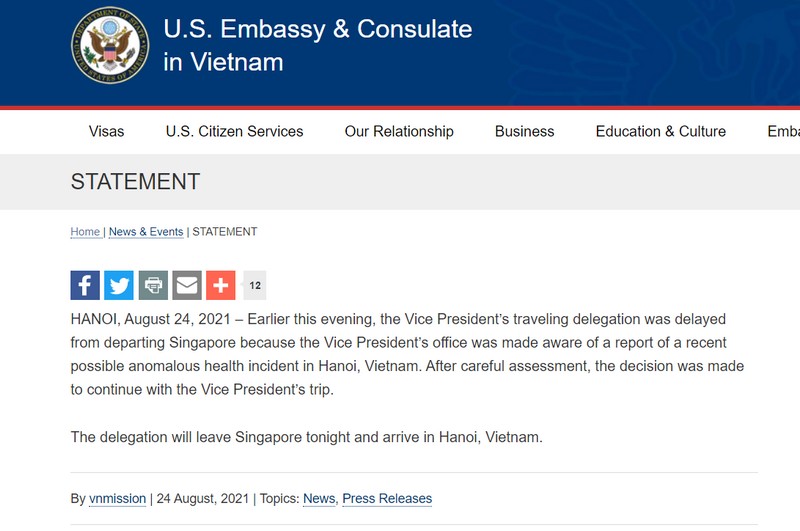800x531 pixels.
Task: Click the U.S. Embassy & Consulate in Vietnam title
Action: (x=318, y=45)
